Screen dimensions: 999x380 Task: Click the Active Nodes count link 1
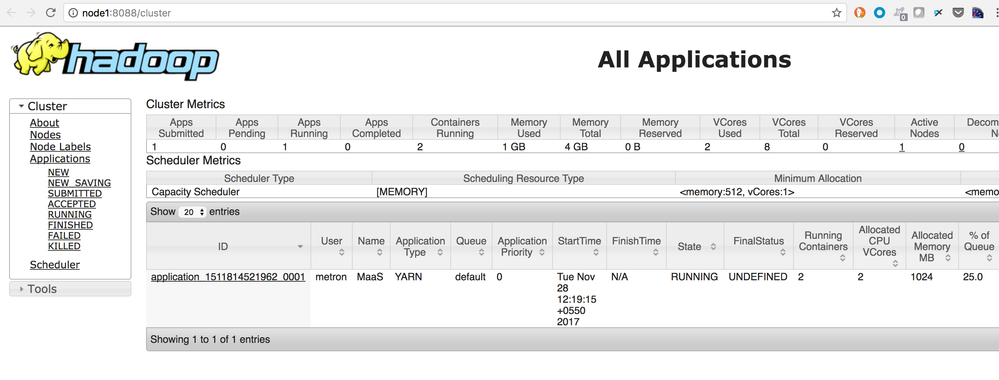tap(902, 147)
